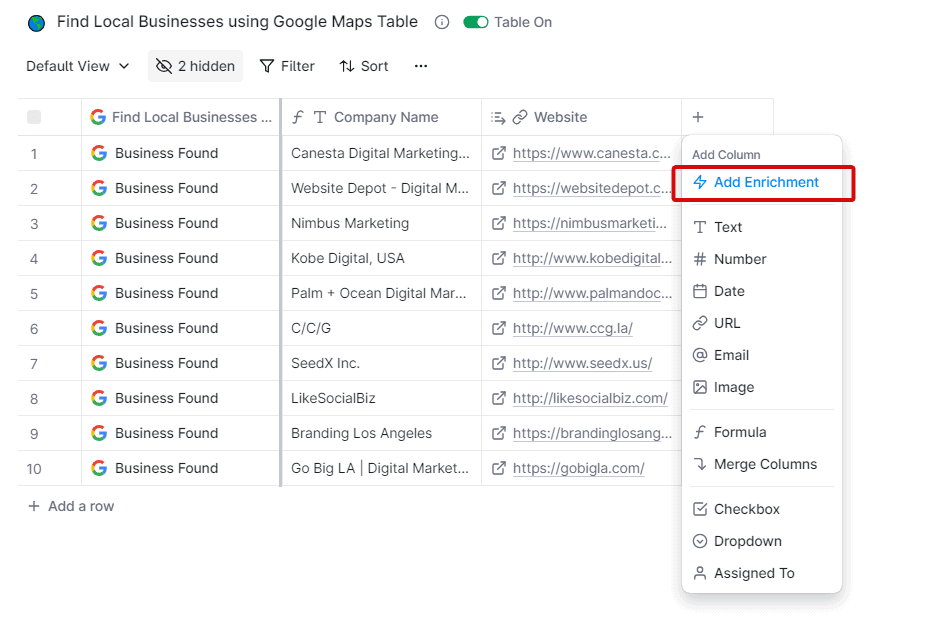Screen dimensions: 939x644
Task: Click the Go Big LA company cell
Action: (381, 468)
